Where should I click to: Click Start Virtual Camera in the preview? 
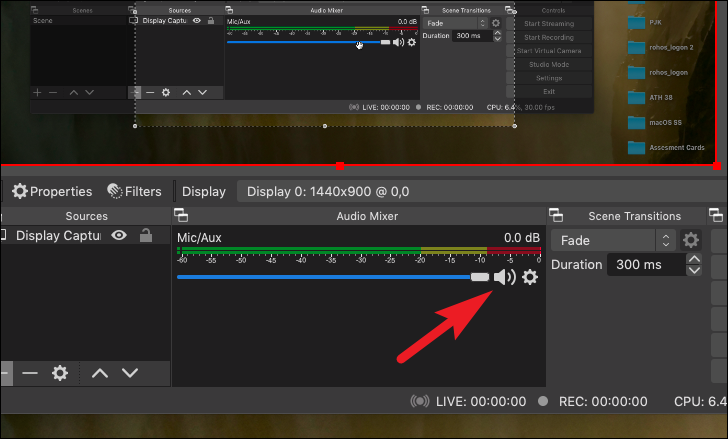[x=549, y=51]
